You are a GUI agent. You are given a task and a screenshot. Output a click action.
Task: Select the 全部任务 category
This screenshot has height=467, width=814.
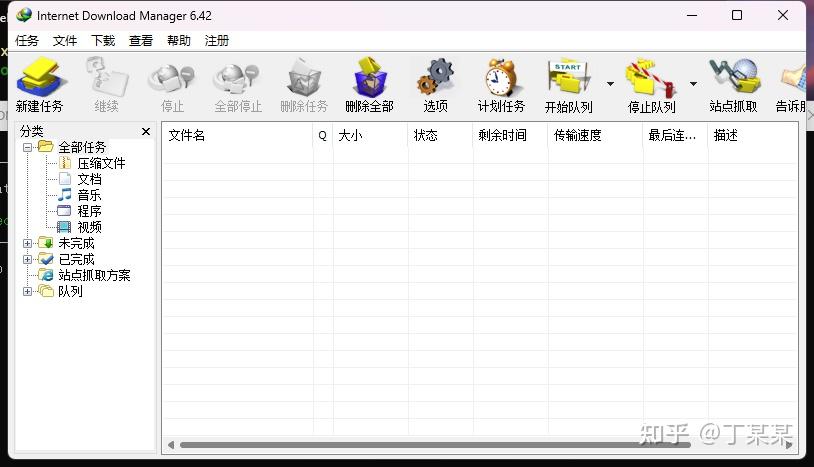click(x=82, y=147)
